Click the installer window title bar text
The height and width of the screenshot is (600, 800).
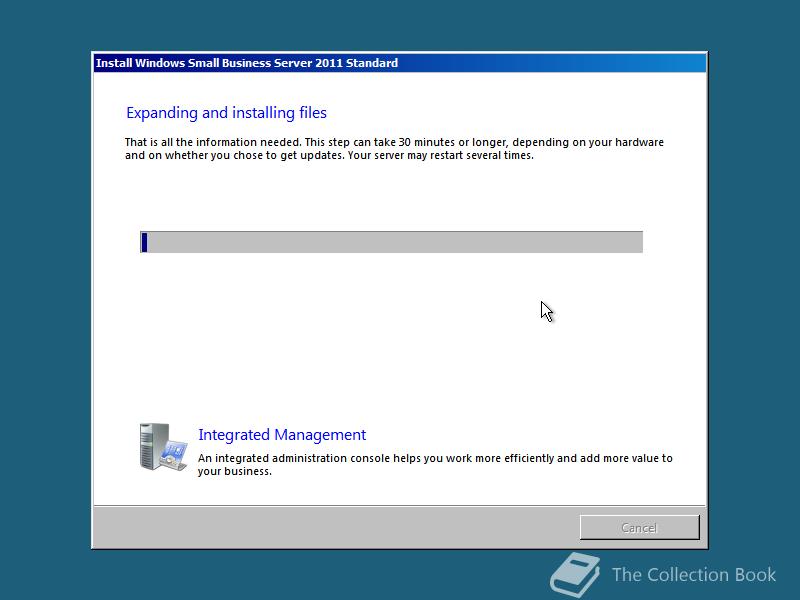(x=247, y=63)
